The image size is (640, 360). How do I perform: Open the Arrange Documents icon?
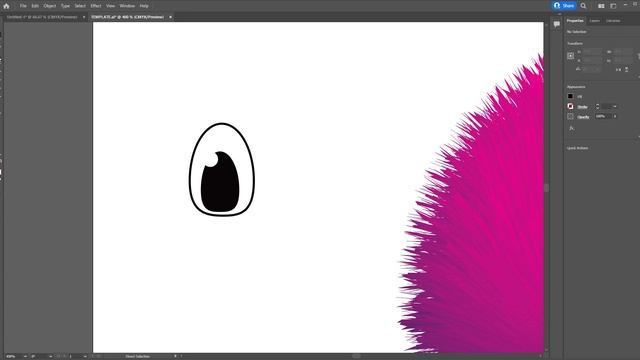pos(601,6)
